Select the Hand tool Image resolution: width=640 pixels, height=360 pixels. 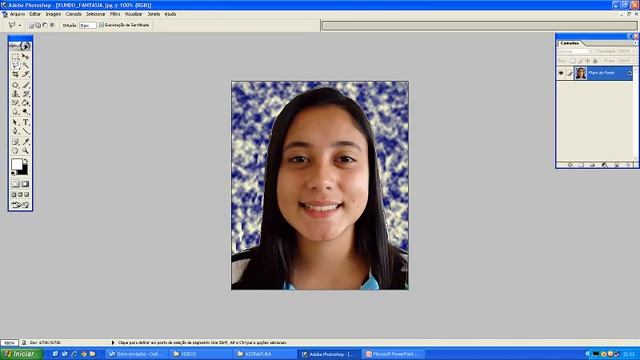point(16,151)
